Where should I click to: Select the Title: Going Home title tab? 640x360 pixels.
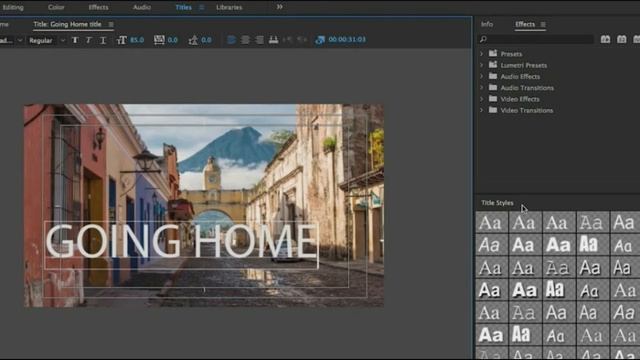[67, 24]
